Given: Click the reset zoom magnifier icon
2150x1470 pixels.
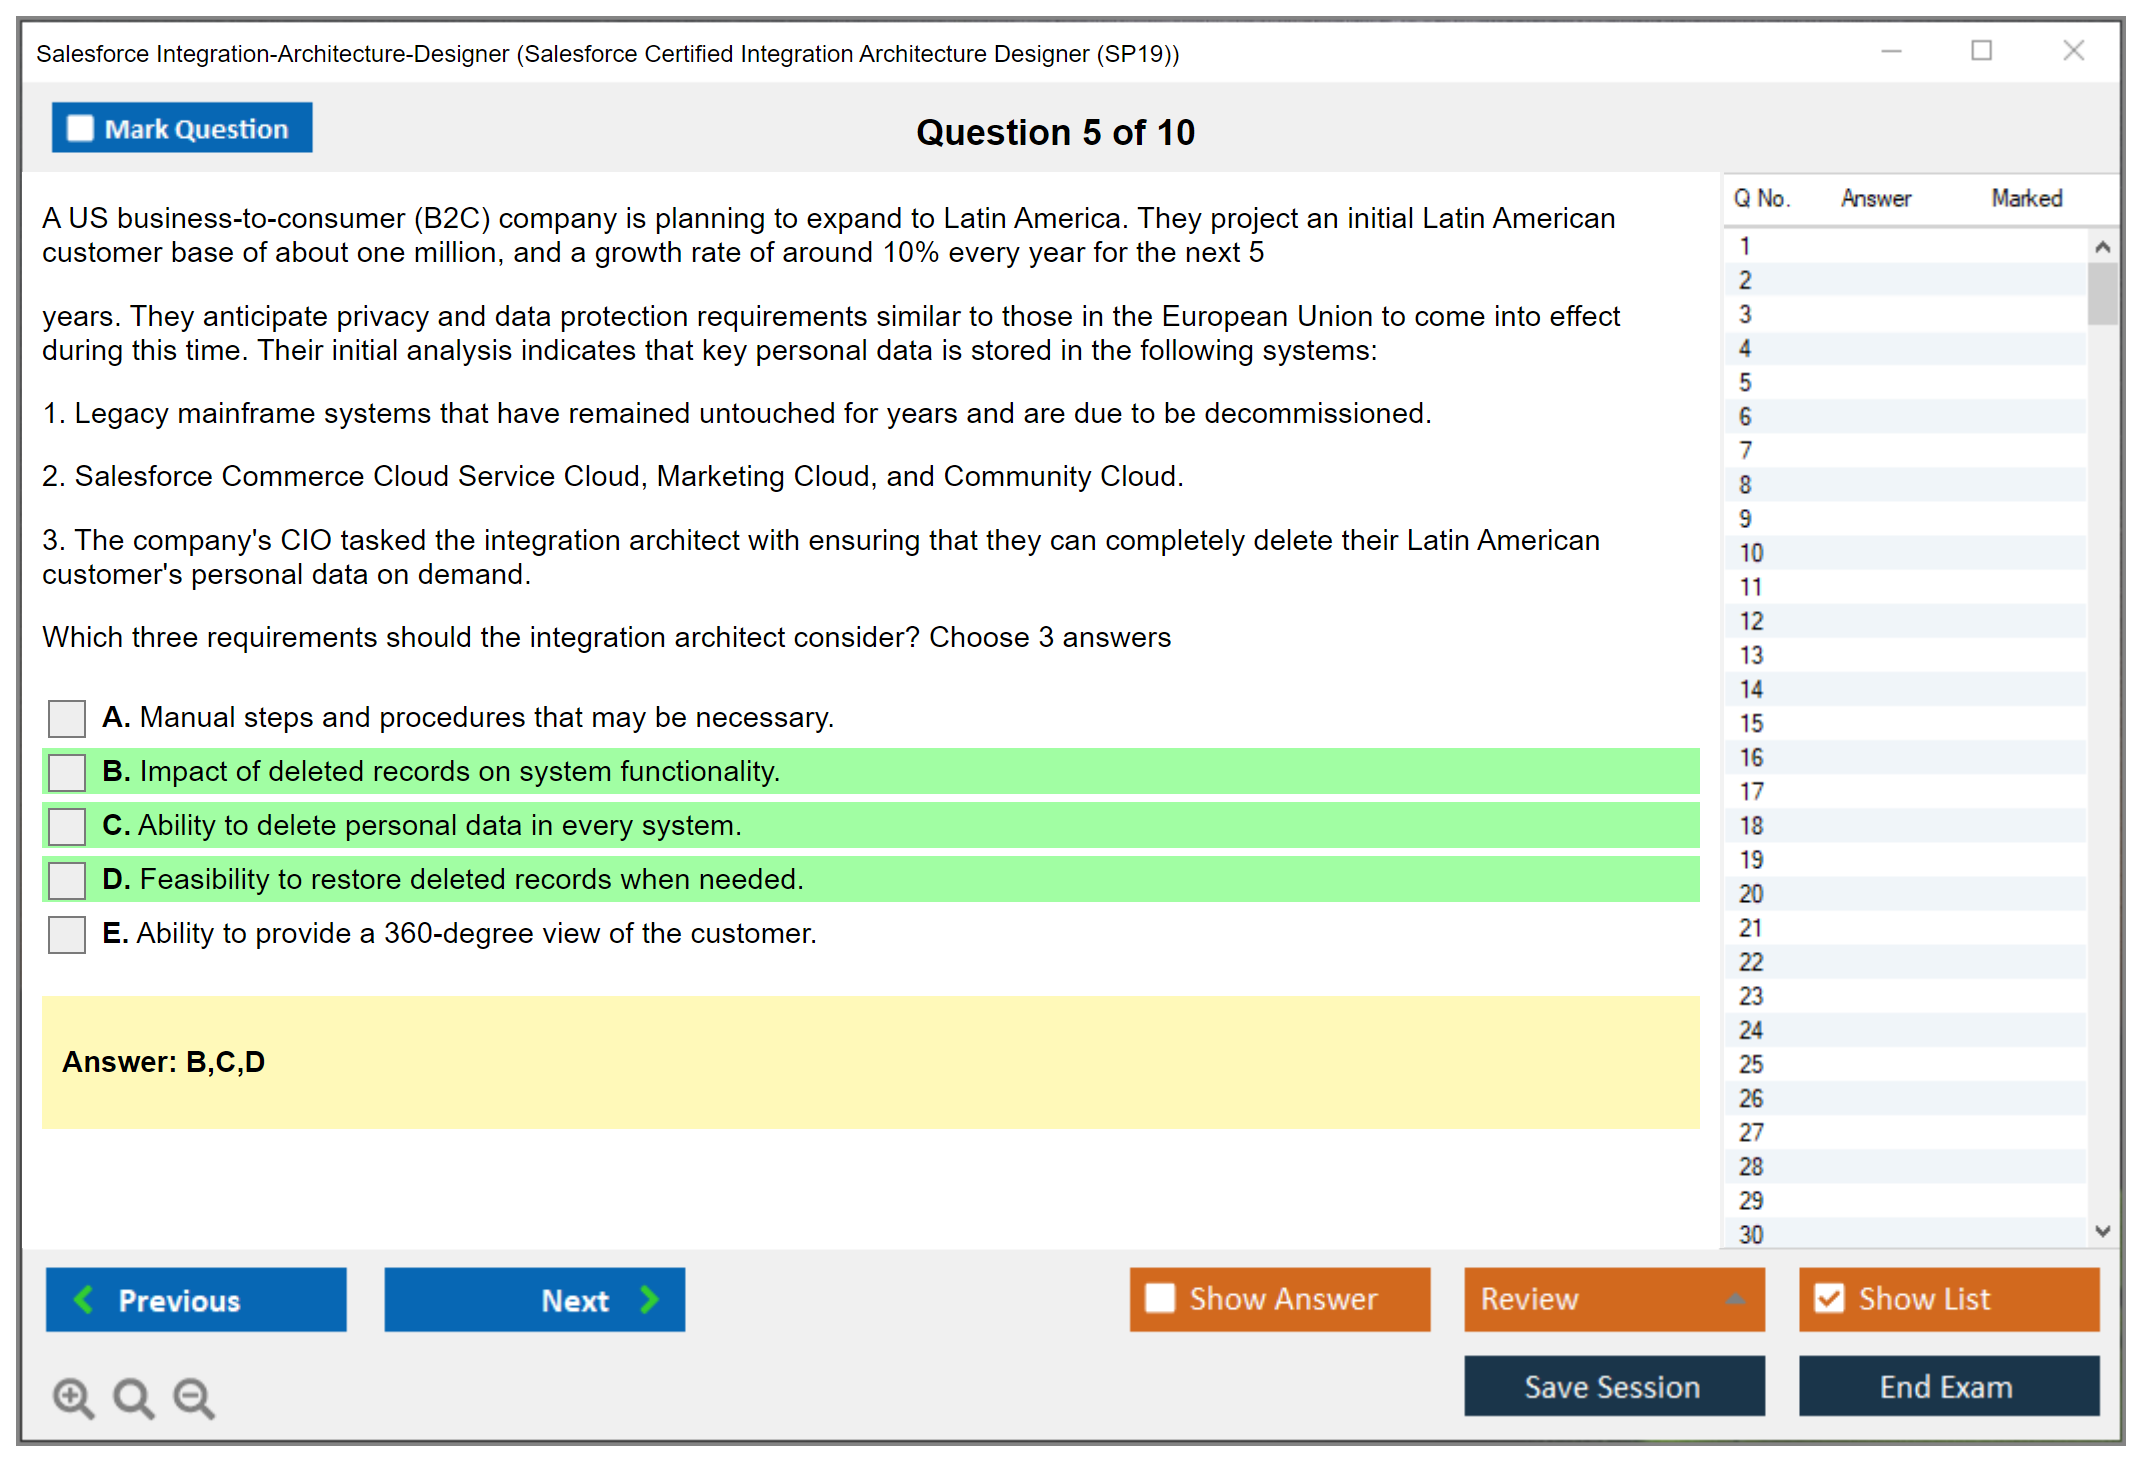Looking at the screenshot, I should coord(133,1397).
